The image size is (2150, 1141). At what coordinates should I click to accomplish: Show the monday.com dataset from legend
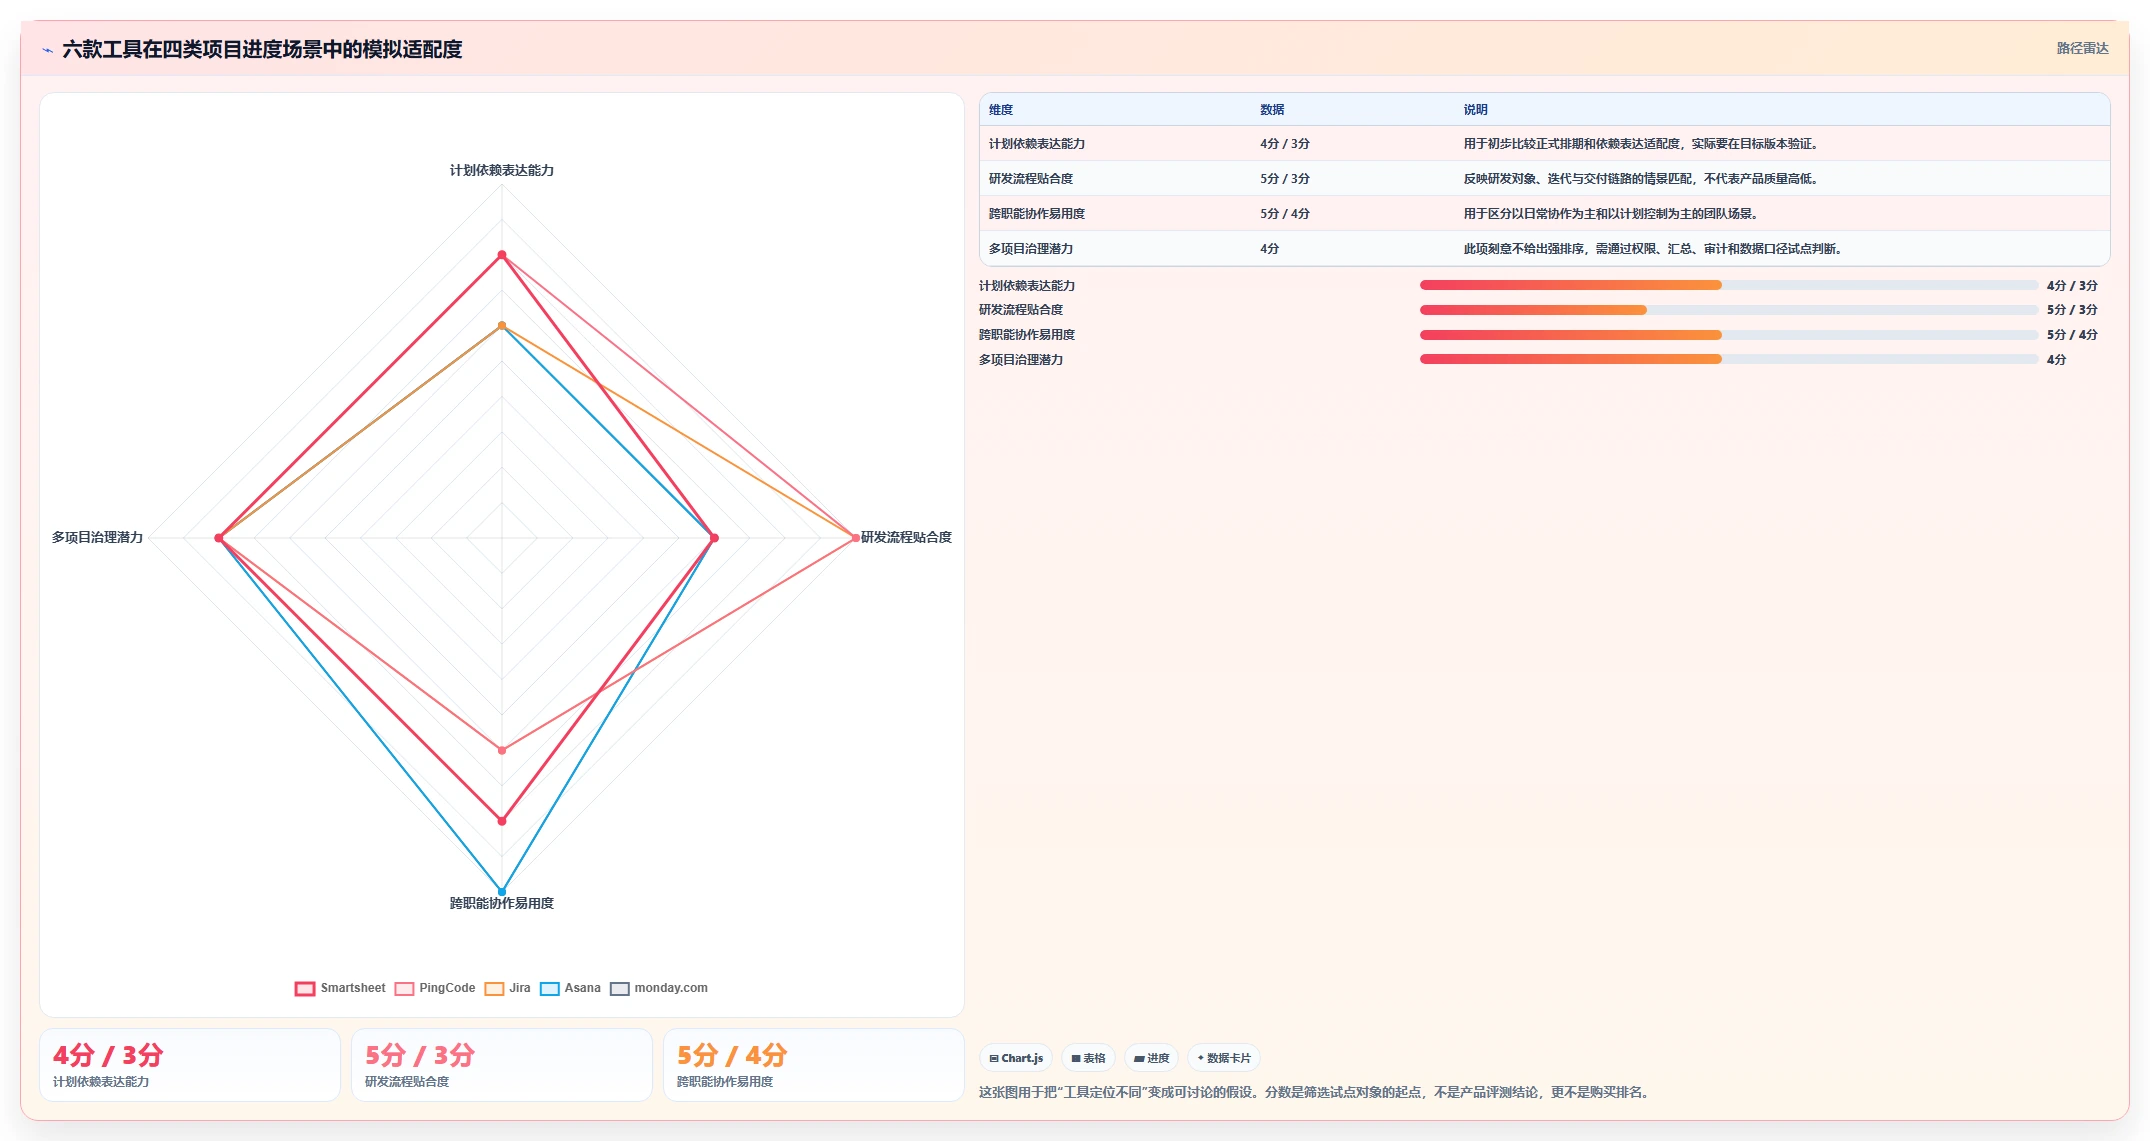(x=659, y=988)
